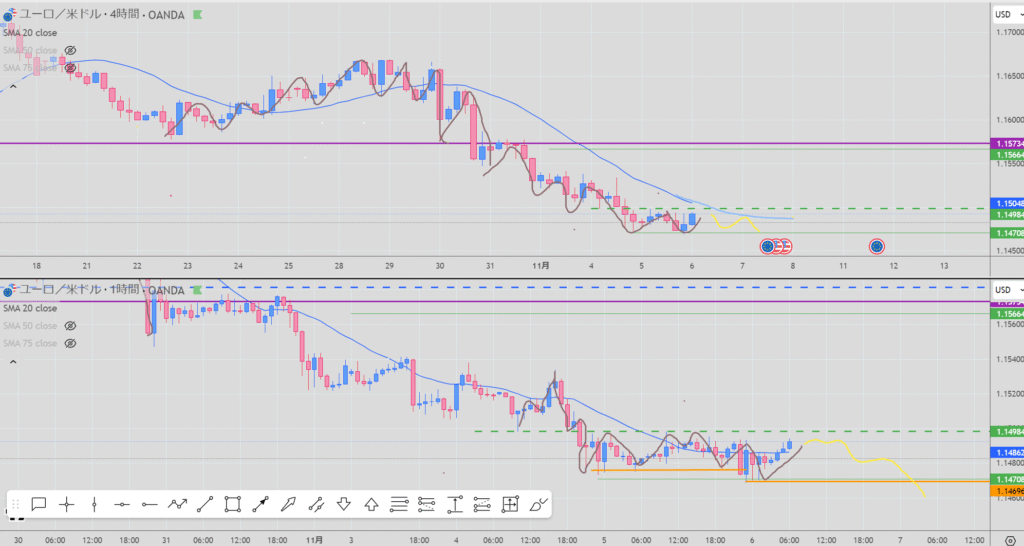Select the rectangle shape tool
This screenshot has height=546, width=1024.
click(x=232, y=505)
